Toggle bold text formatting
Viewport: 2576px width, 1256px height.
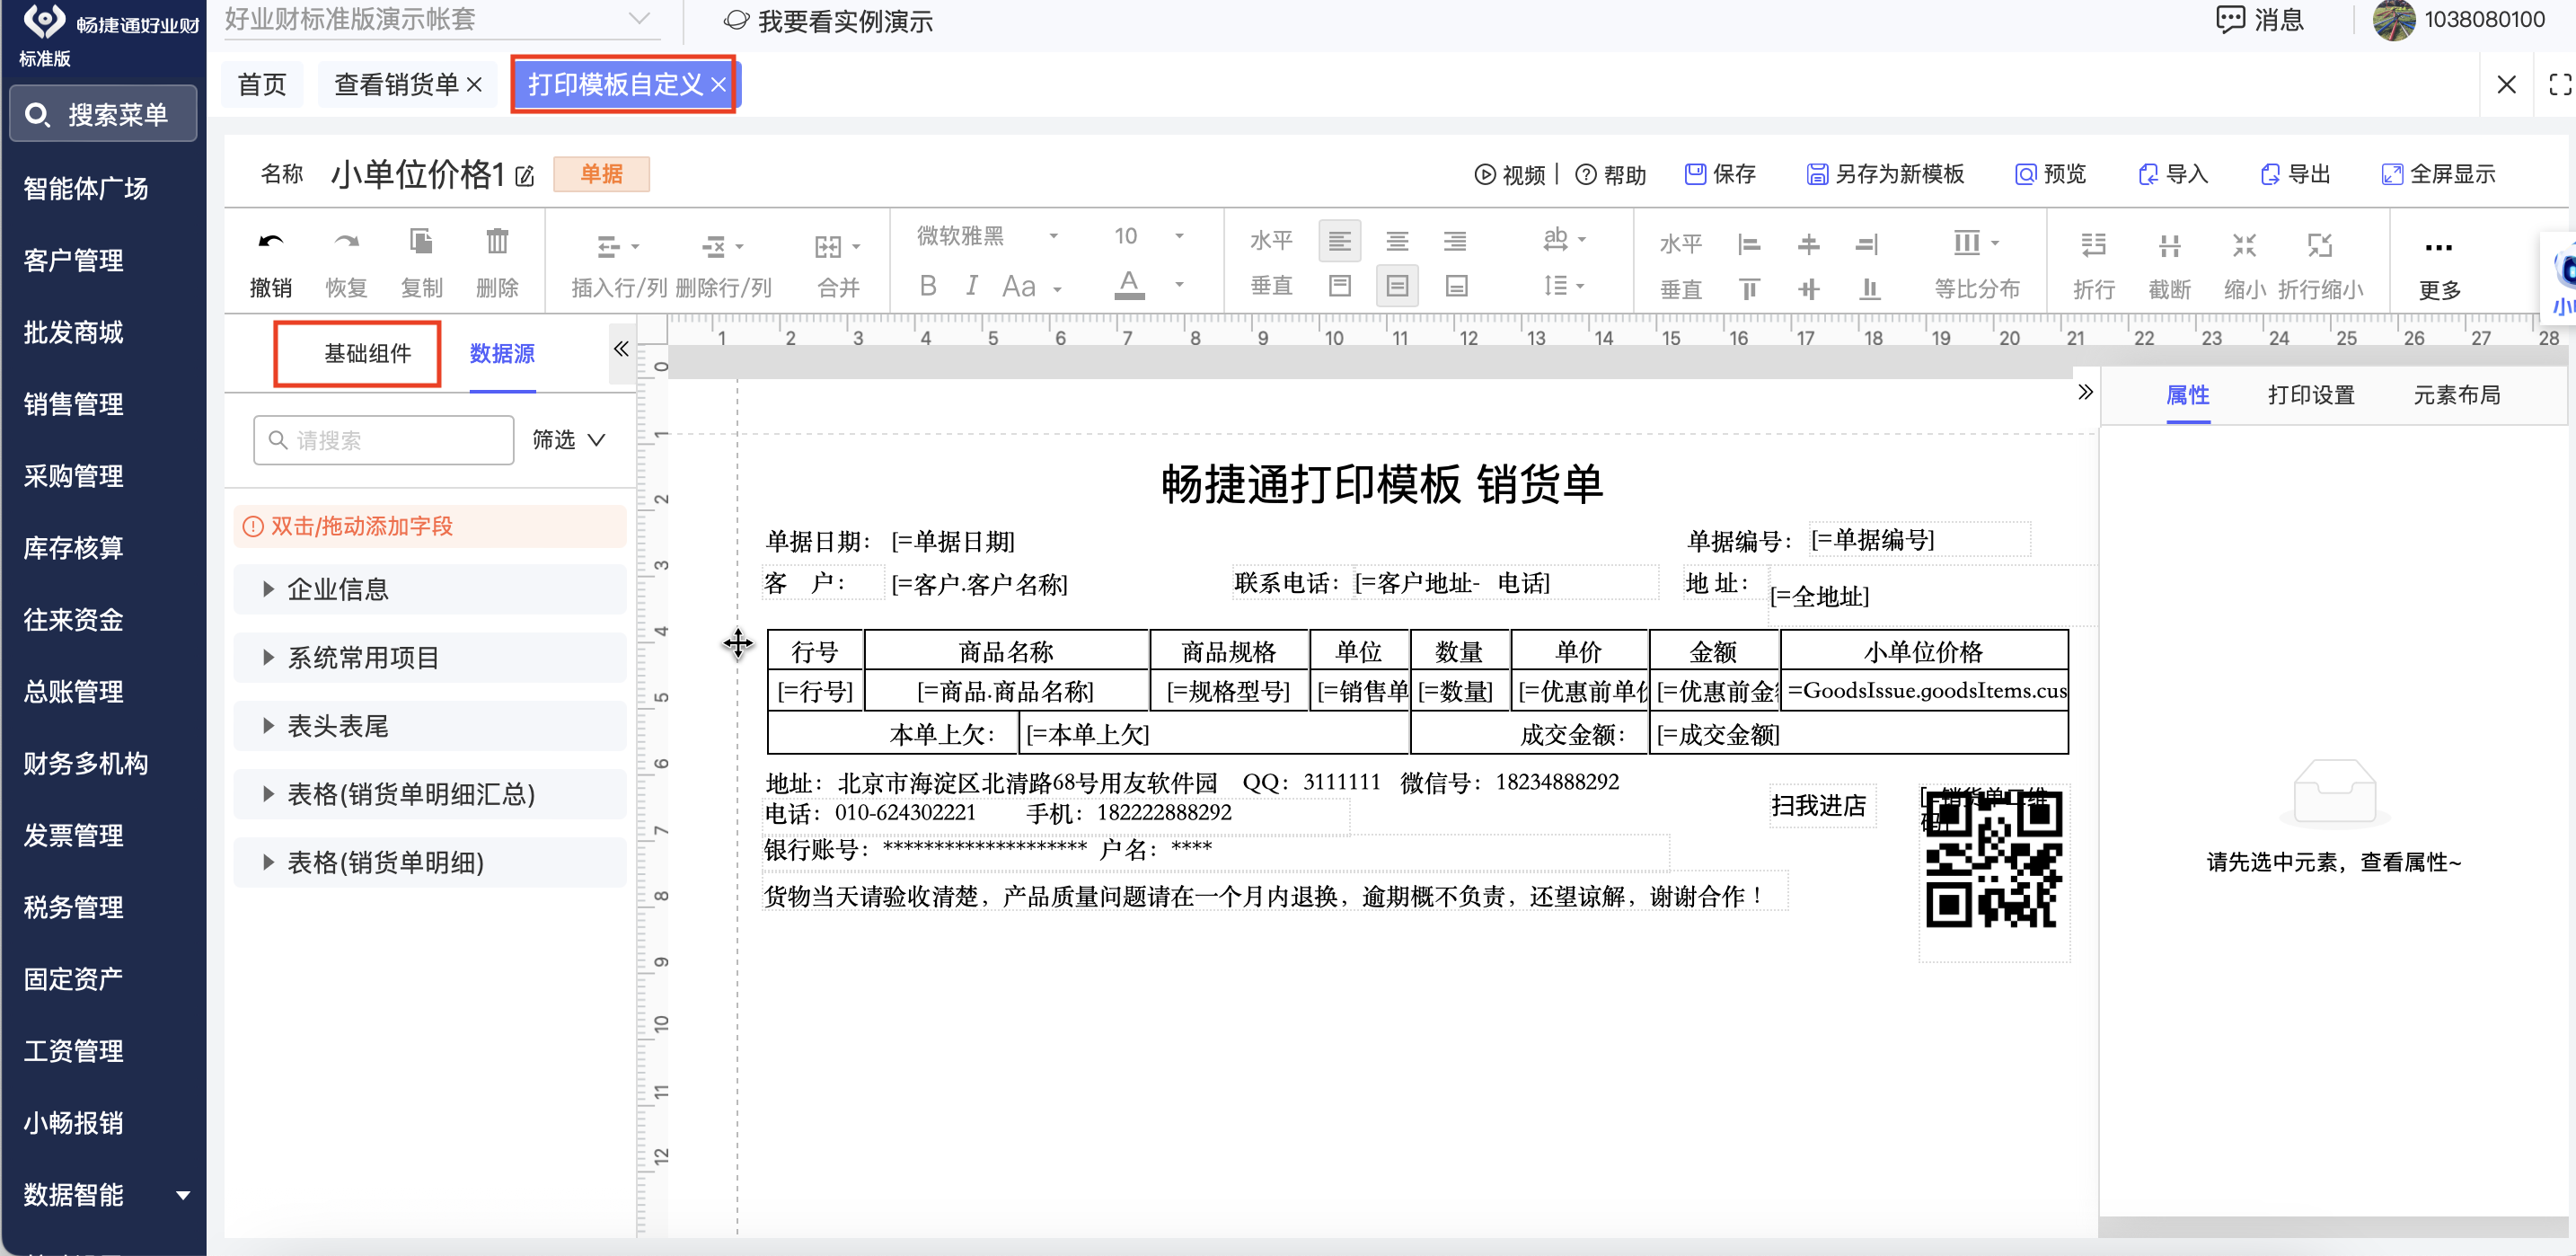(927, 286)
